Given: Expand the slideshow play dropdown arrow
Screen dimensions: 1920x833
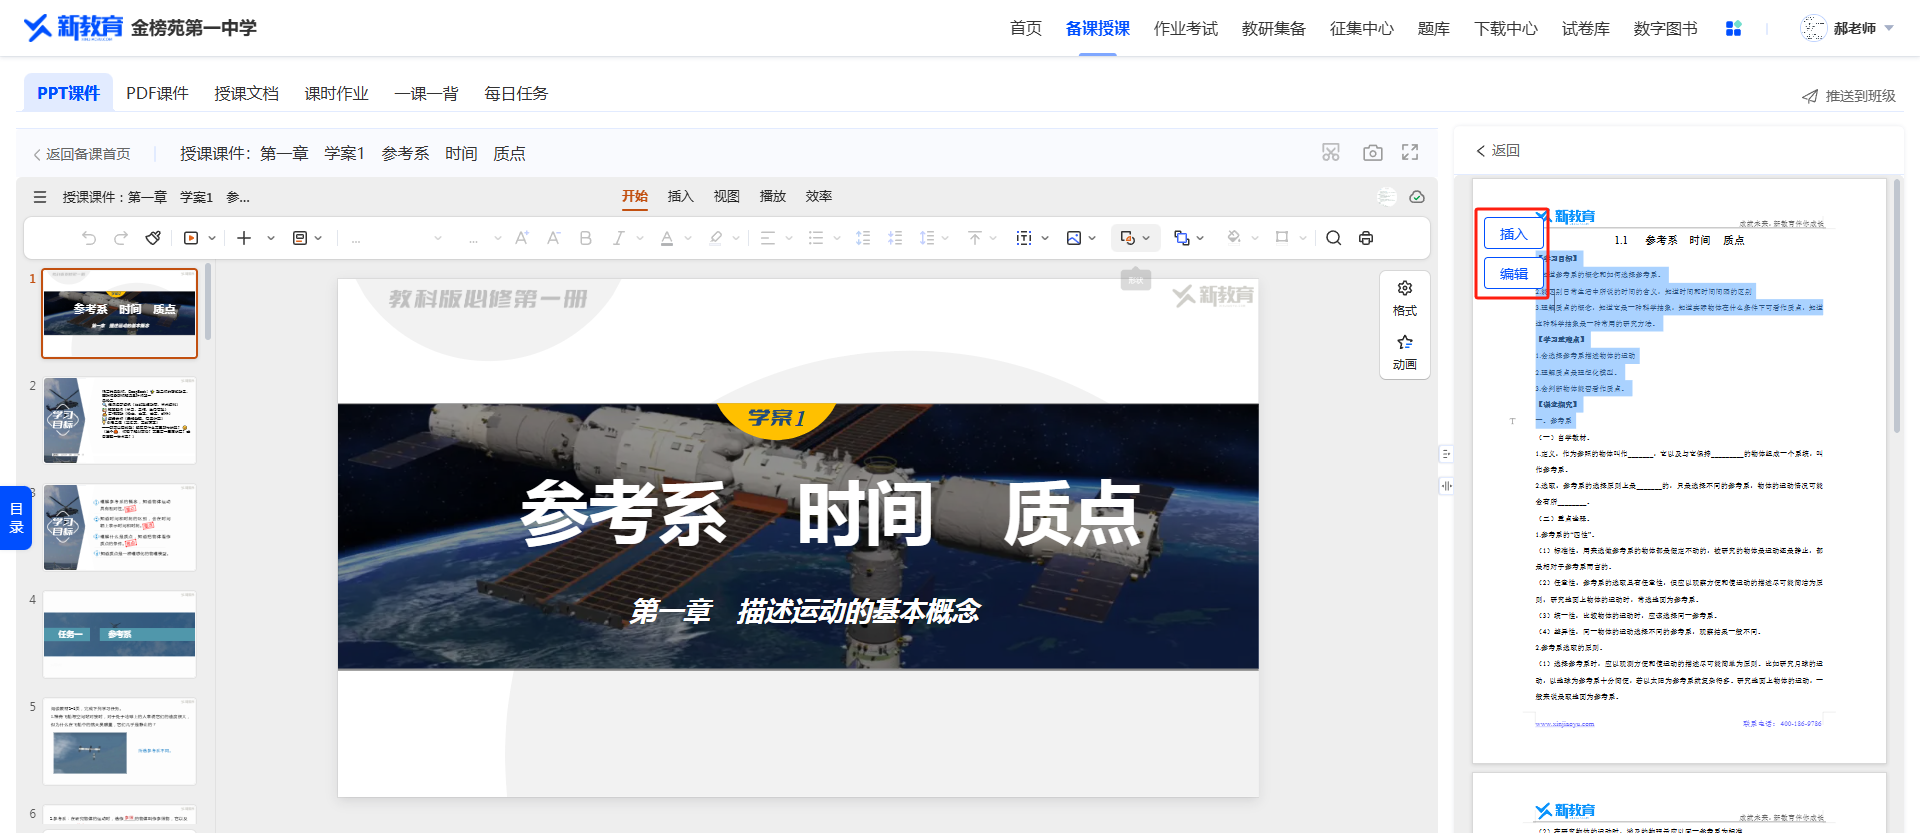Looking at the screenshot, I should click(x=212, y=238).
